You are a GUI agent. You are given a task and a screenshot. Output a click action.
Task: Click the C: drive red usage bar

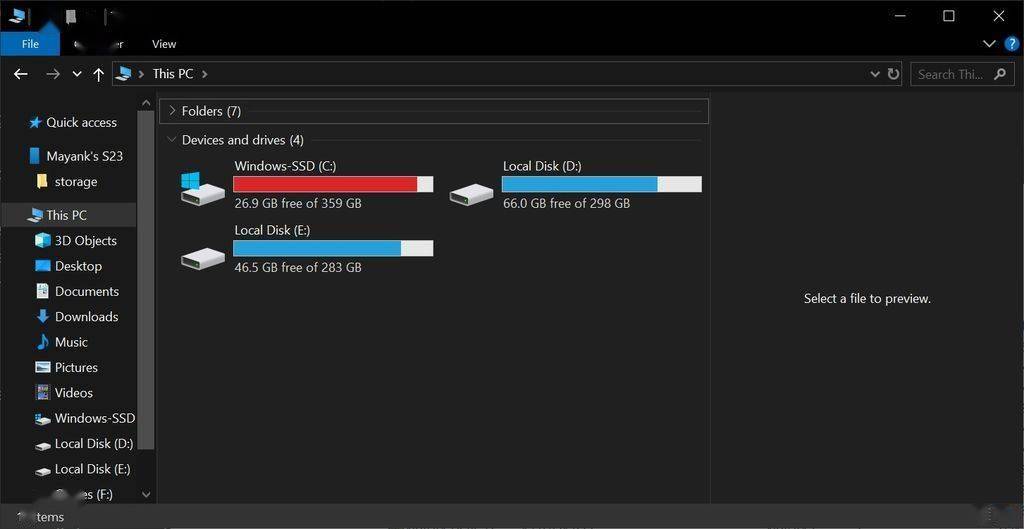[x=325, y=184]
